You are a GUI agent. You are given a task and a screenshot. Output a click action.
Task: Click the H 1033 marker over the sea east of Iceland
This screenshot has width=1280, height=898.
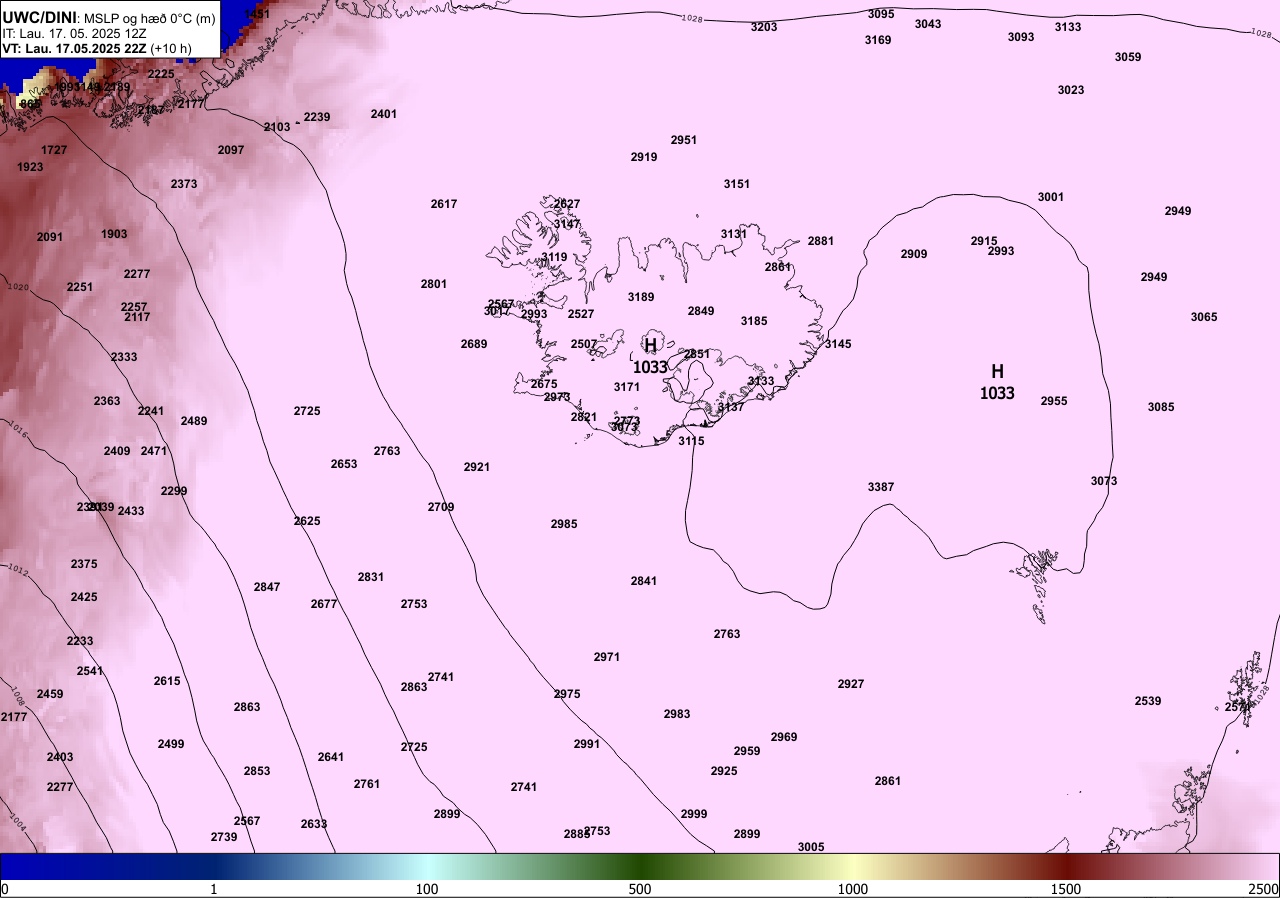(997, 382)
